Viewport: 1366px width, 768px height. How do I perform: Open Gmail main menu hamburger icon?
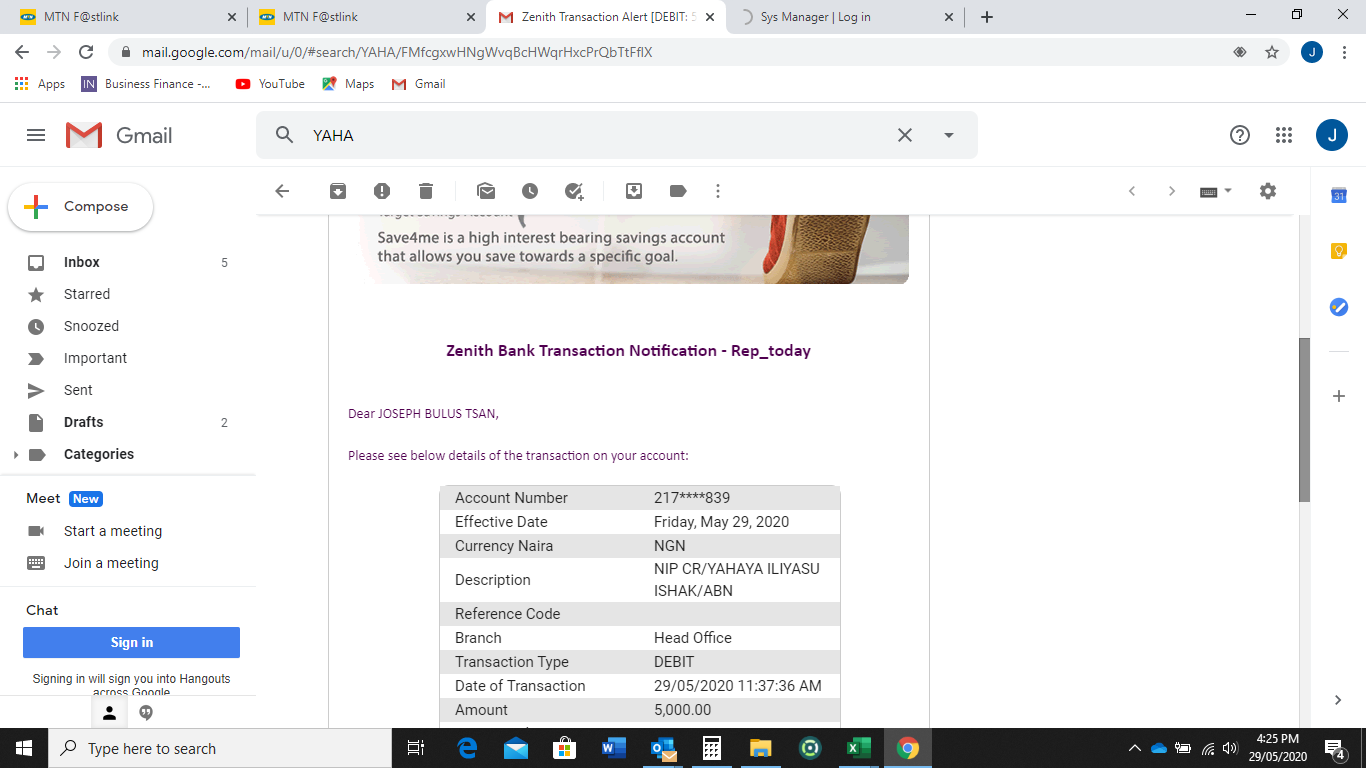pyautogui.click(x=36, y=135)
